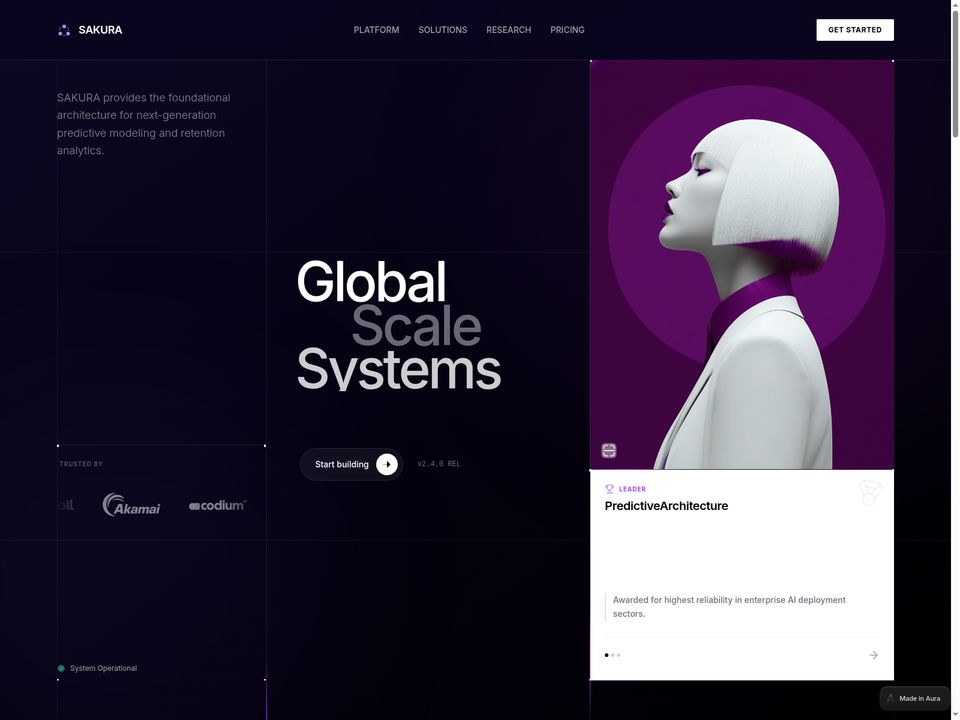Go to the Research nav link

point(509,30)
